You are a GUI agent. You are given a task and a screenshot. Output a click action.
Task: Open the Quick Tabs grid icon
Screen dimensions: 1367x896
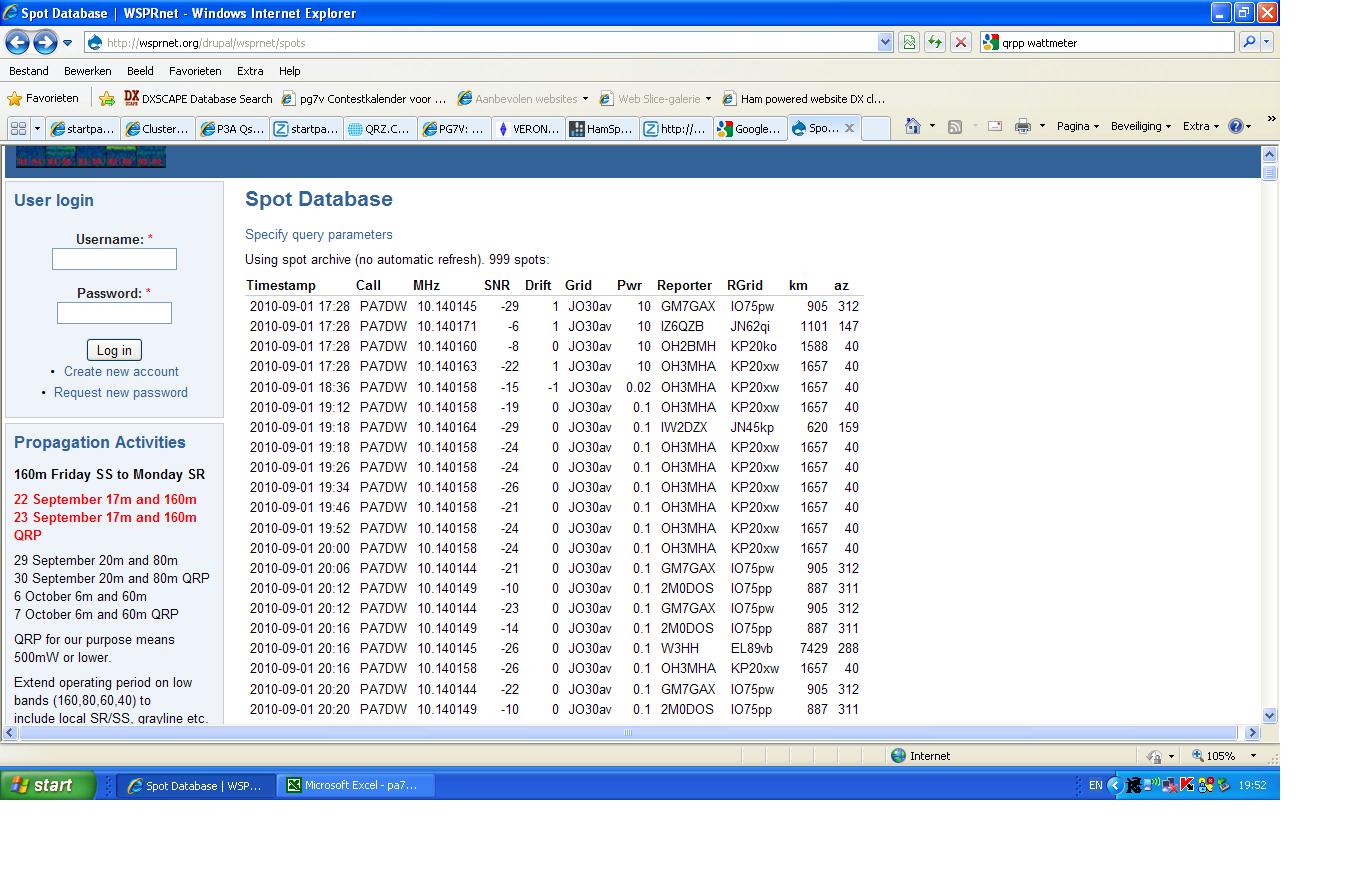point(18,128)
